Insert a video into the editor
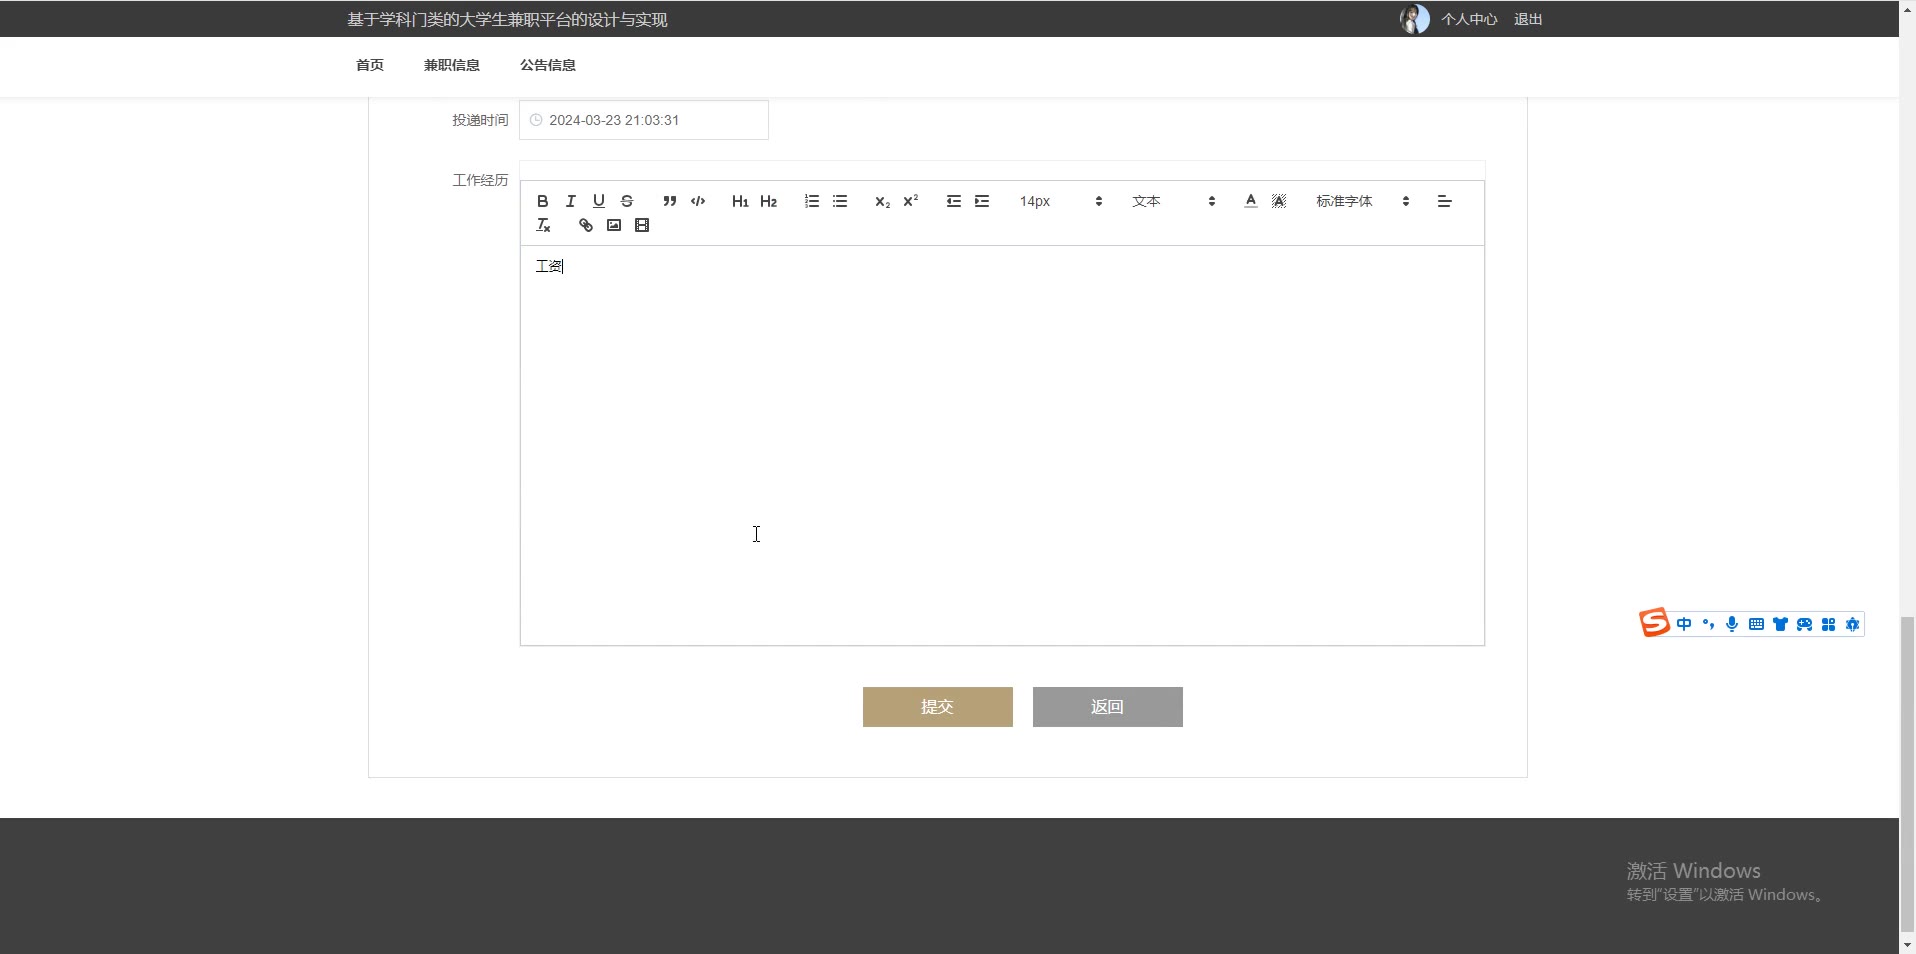Screen dimensions: 1916x954 pyautogui.click(x=642, y=225)
